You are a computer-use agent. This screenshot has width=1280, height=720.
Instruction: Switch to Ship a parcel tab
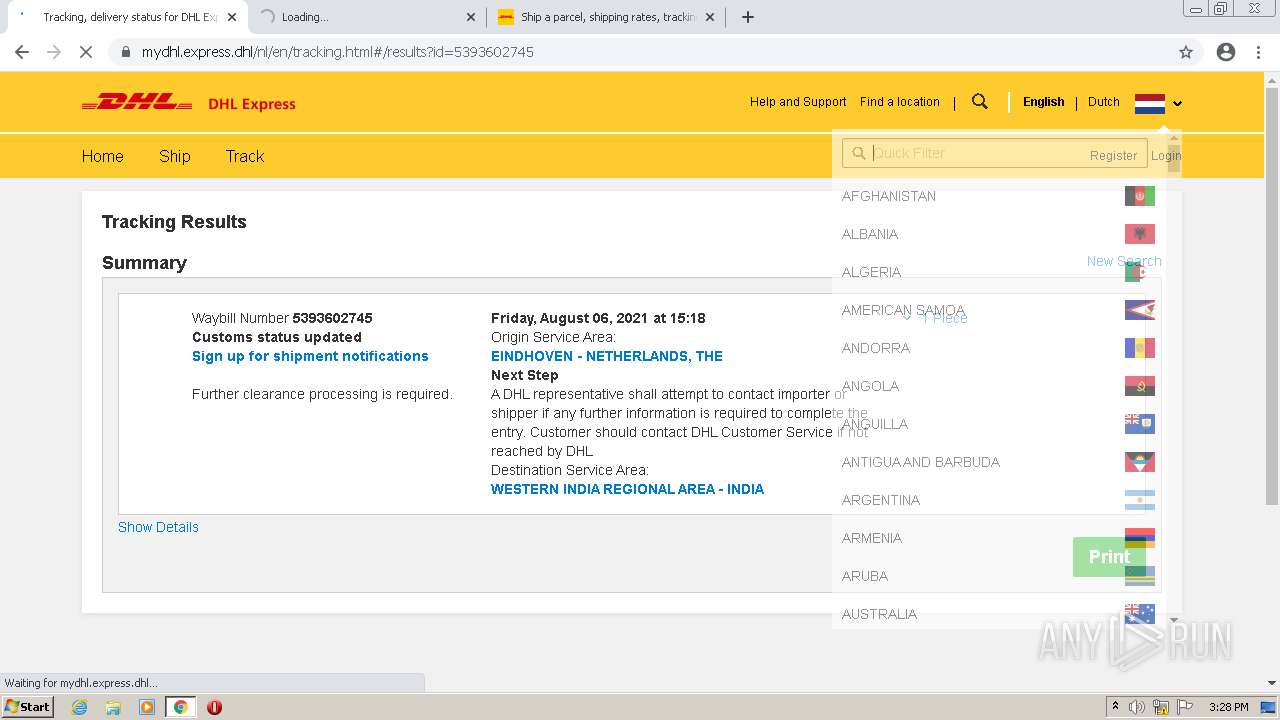[x=607, y=17]
